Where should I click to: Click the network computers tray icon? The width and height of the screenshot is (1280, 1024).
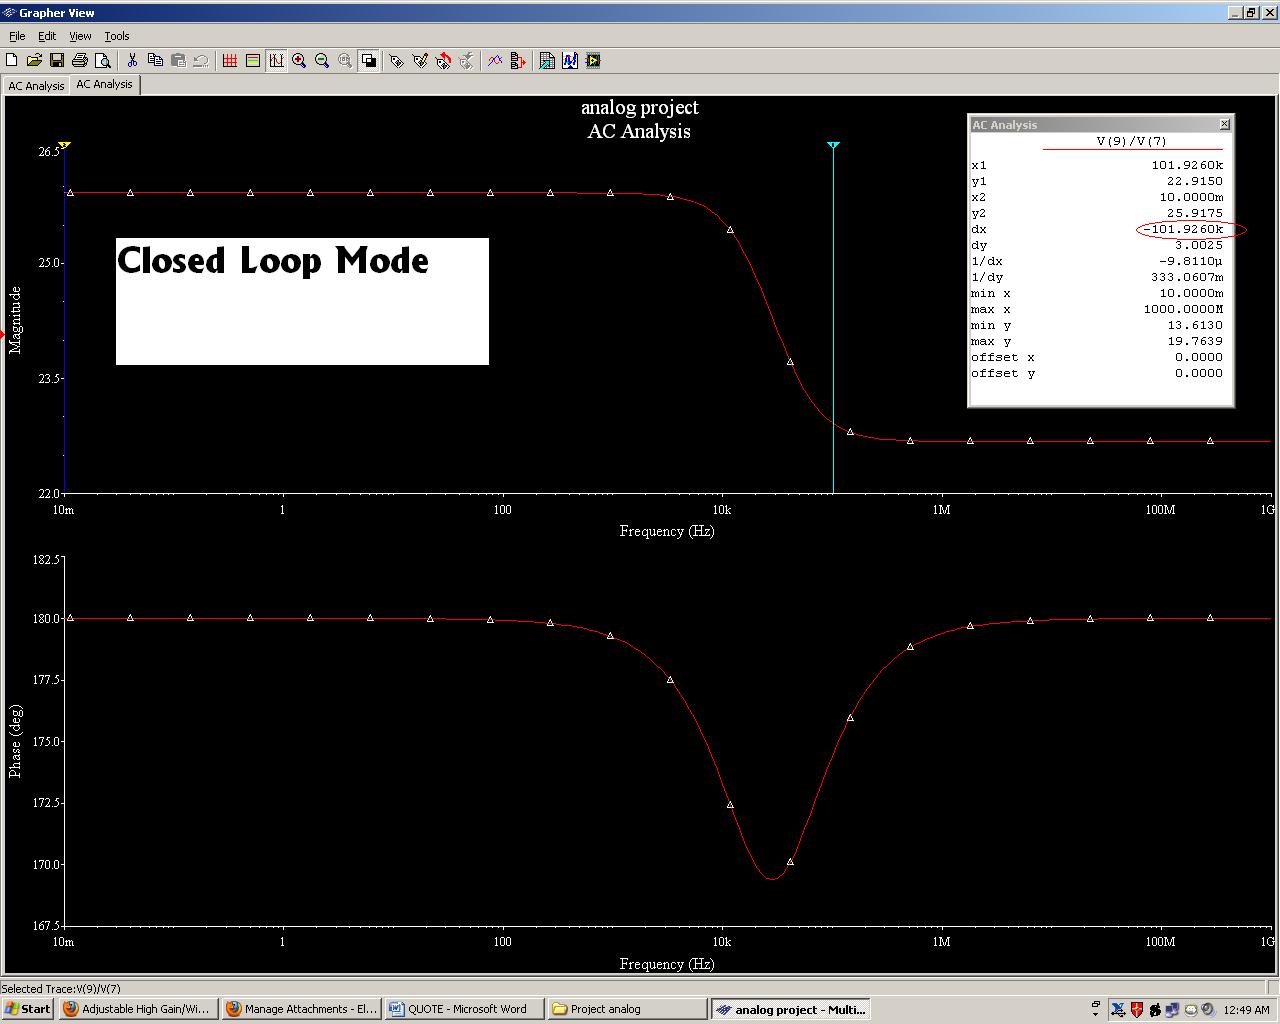(1172, 1009)
